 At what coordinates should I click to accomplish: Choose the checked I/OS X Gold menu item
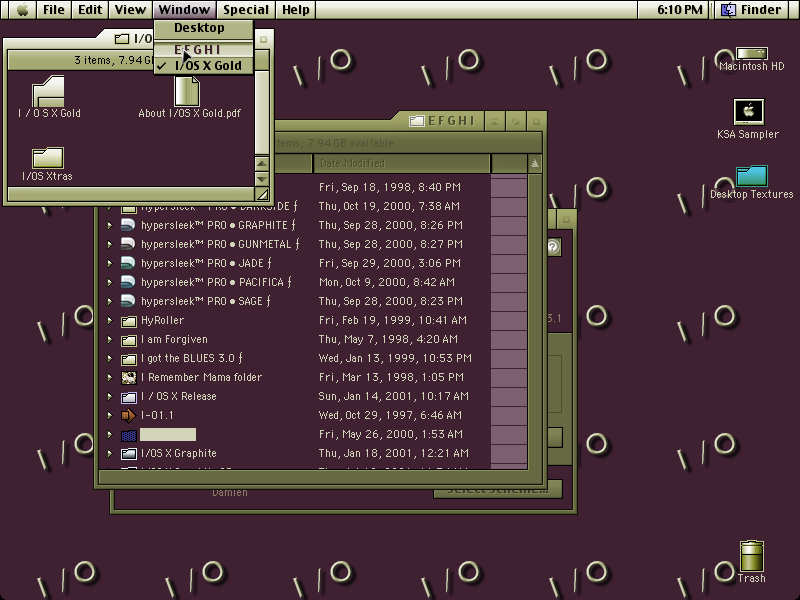click(204, 66)
